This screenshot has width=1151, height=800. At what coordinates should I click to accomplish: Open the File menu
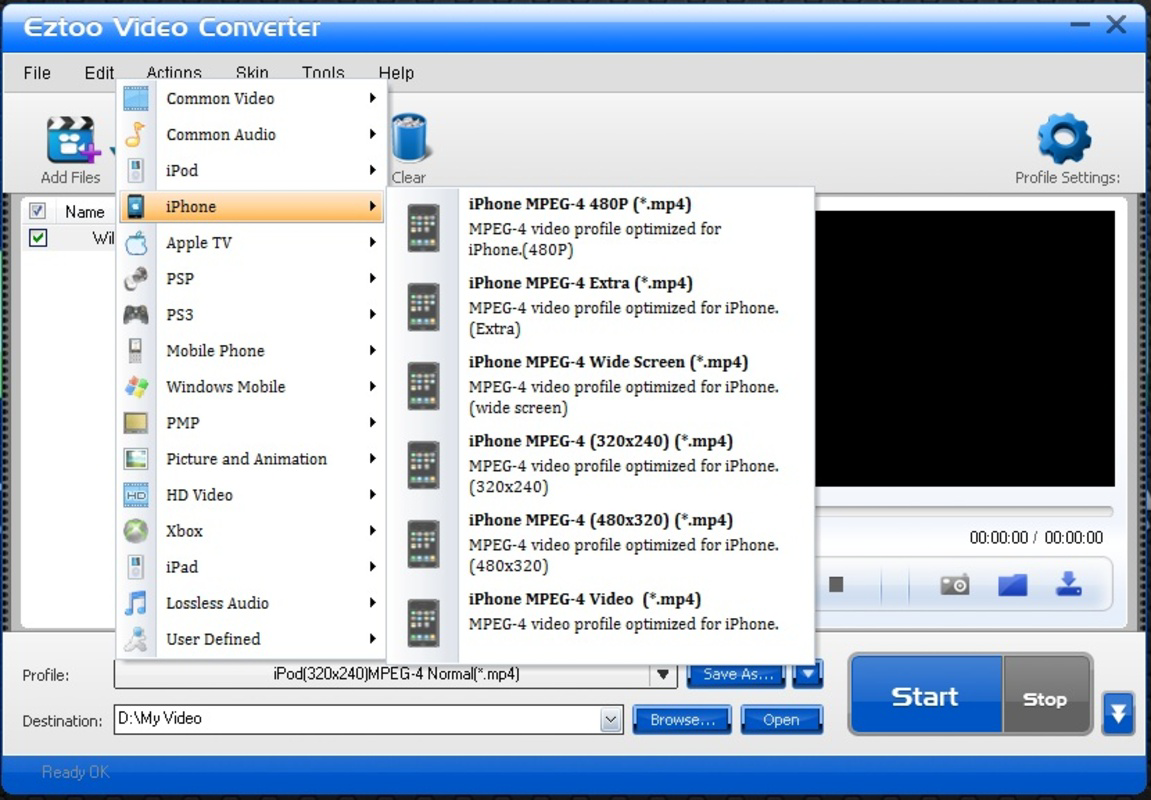37,73
